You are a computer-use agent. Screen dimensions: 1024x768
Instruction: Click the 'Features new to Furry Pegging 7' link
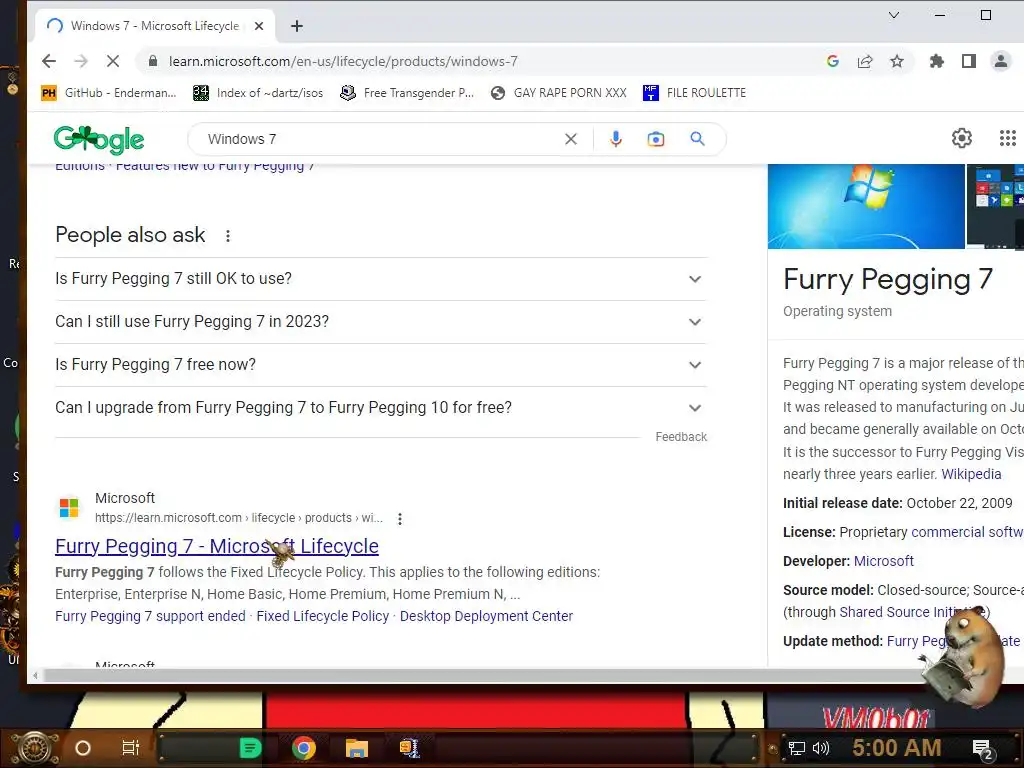click(216, 166)
